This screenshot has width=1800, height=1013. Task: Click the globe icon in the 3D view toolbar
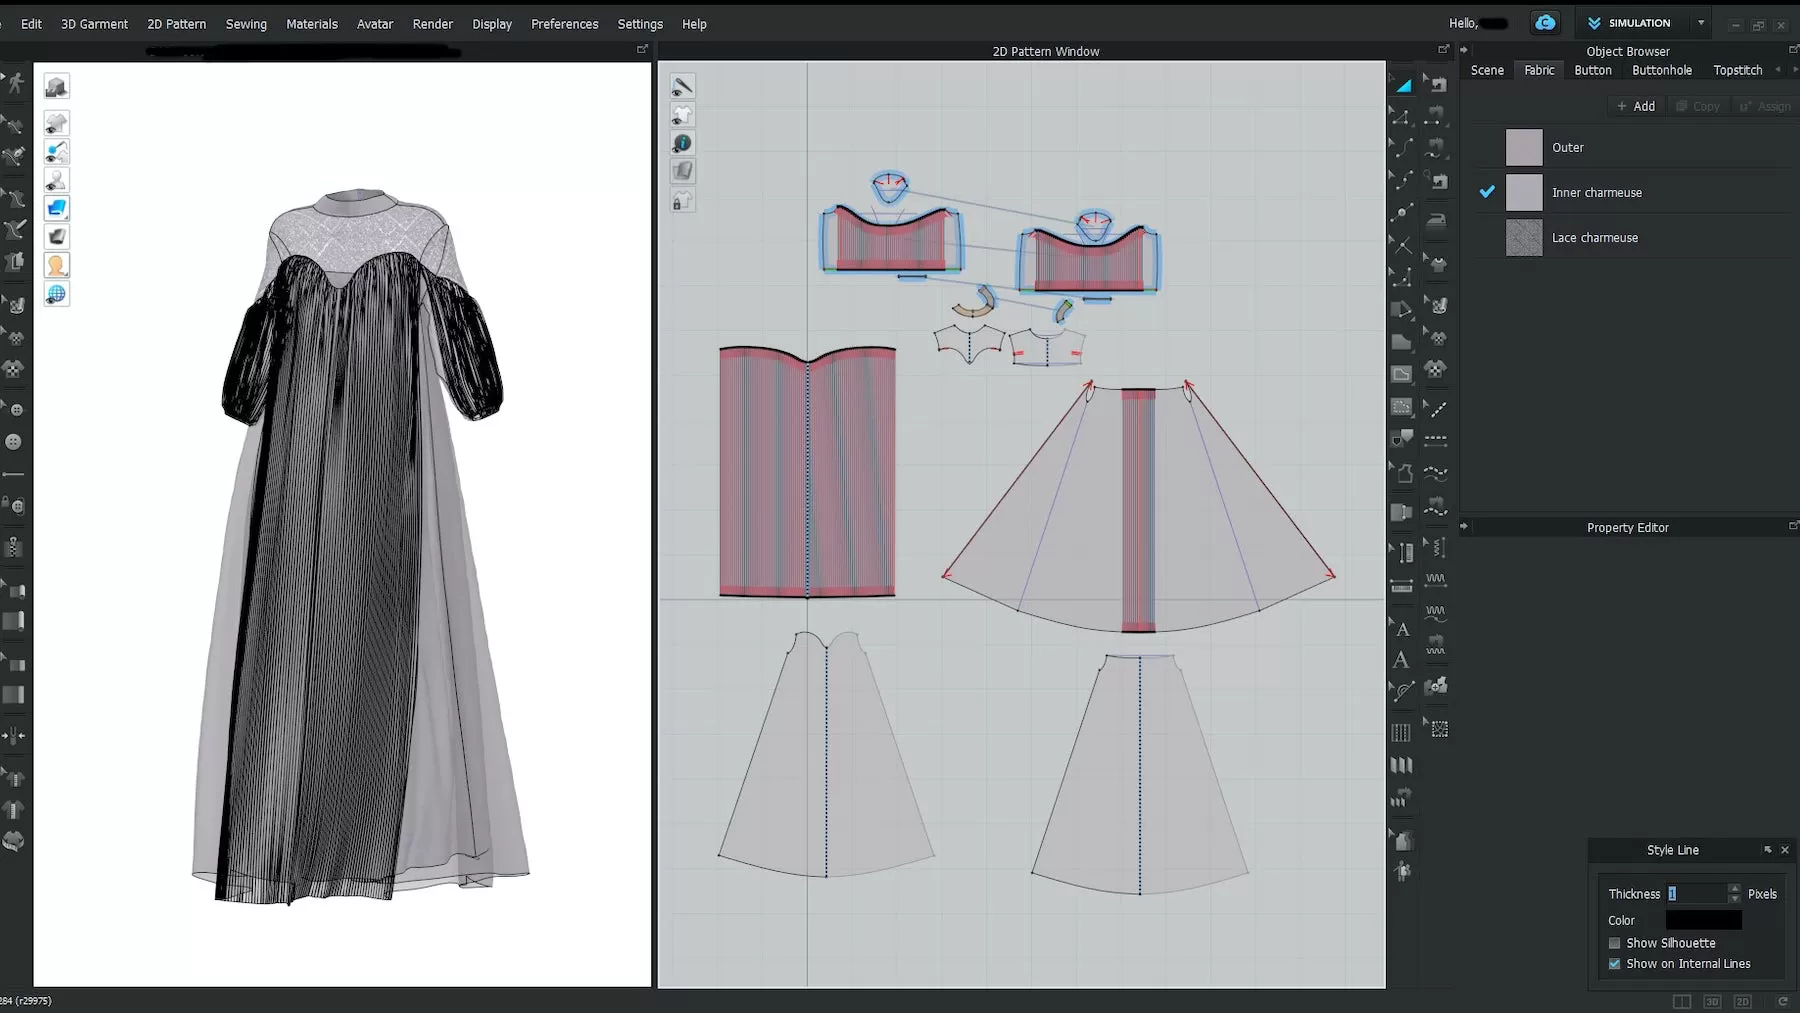click(x=57, y=293)
